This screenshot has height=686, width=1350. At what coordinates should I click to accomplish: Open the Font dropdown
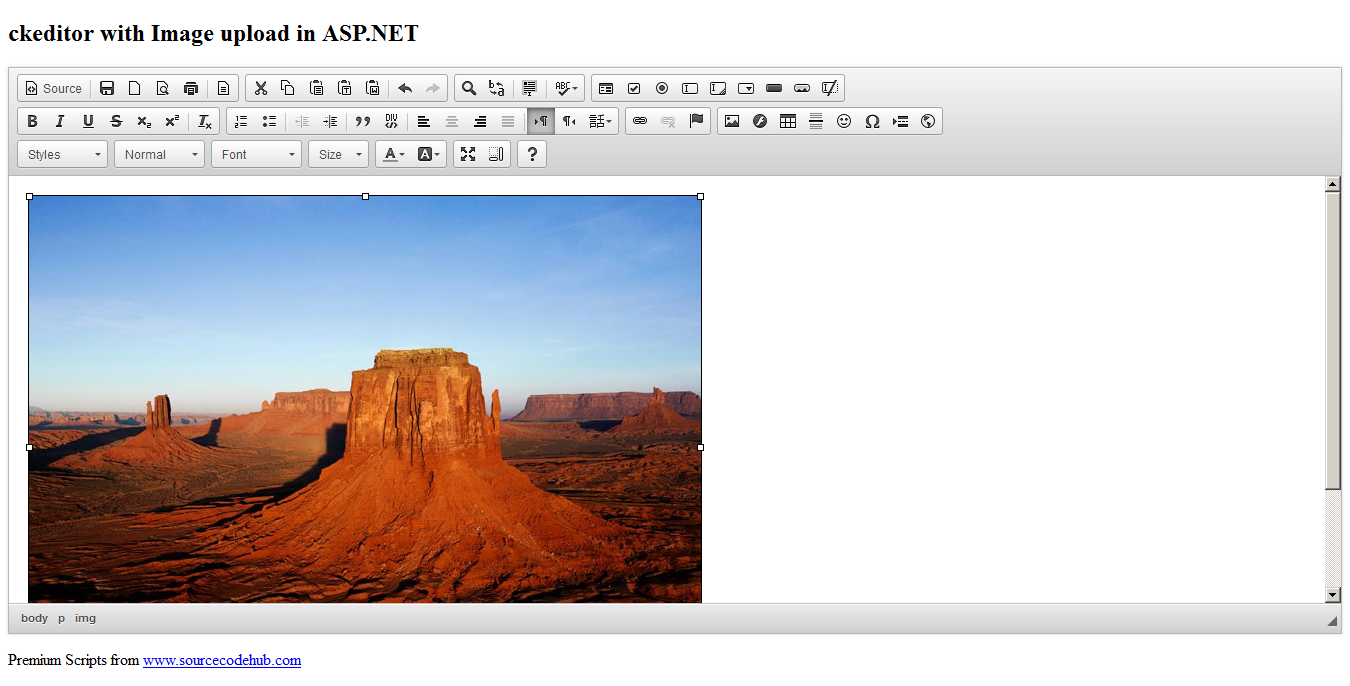pyautogui.click(x=256, y=154)
